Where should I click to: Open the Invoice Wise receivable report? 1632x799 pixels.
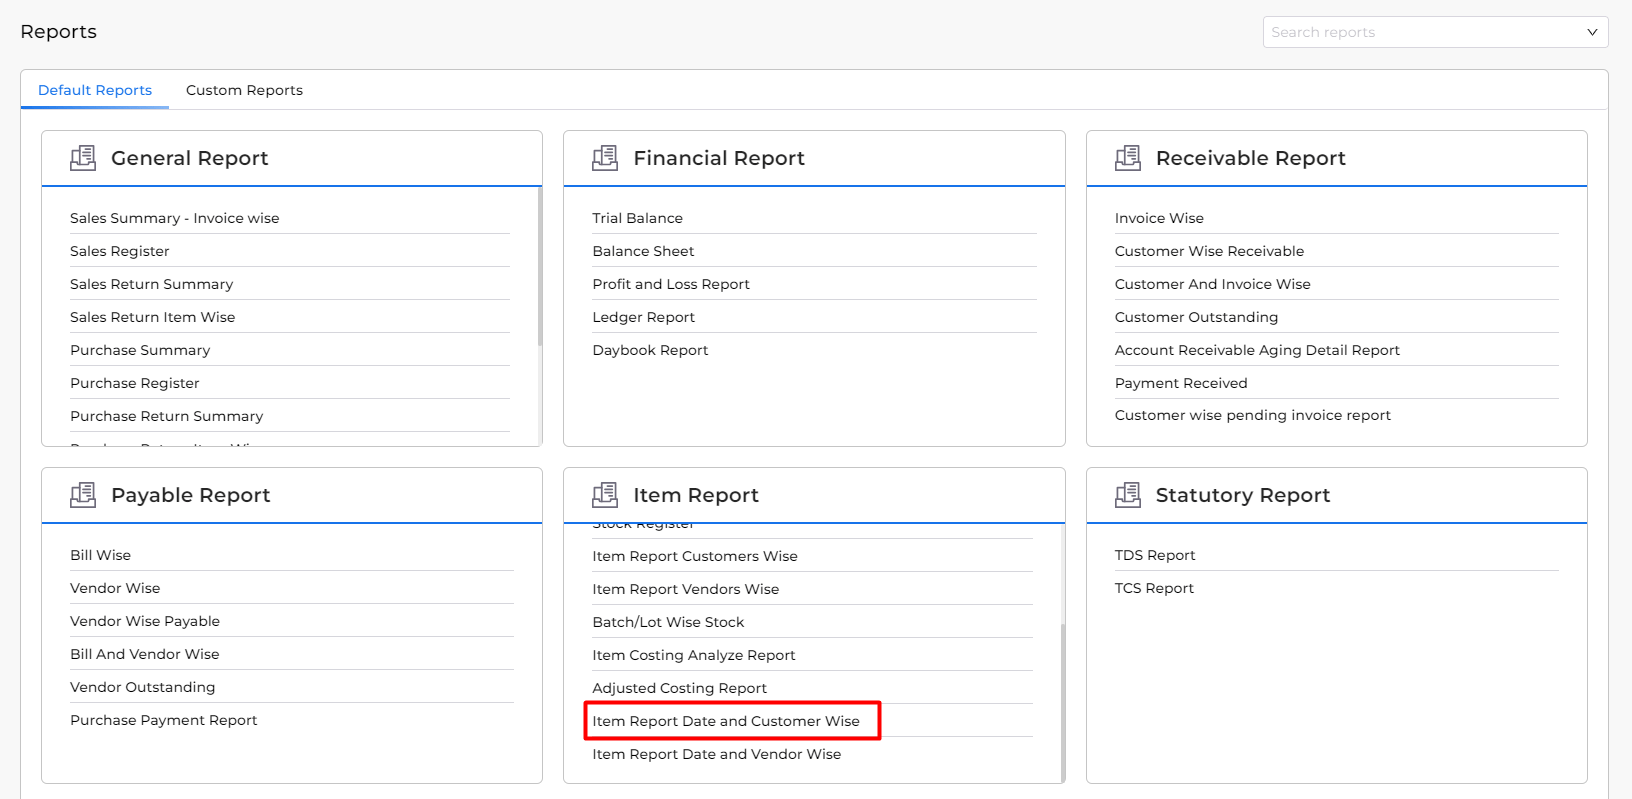[x=1160, y=218]
